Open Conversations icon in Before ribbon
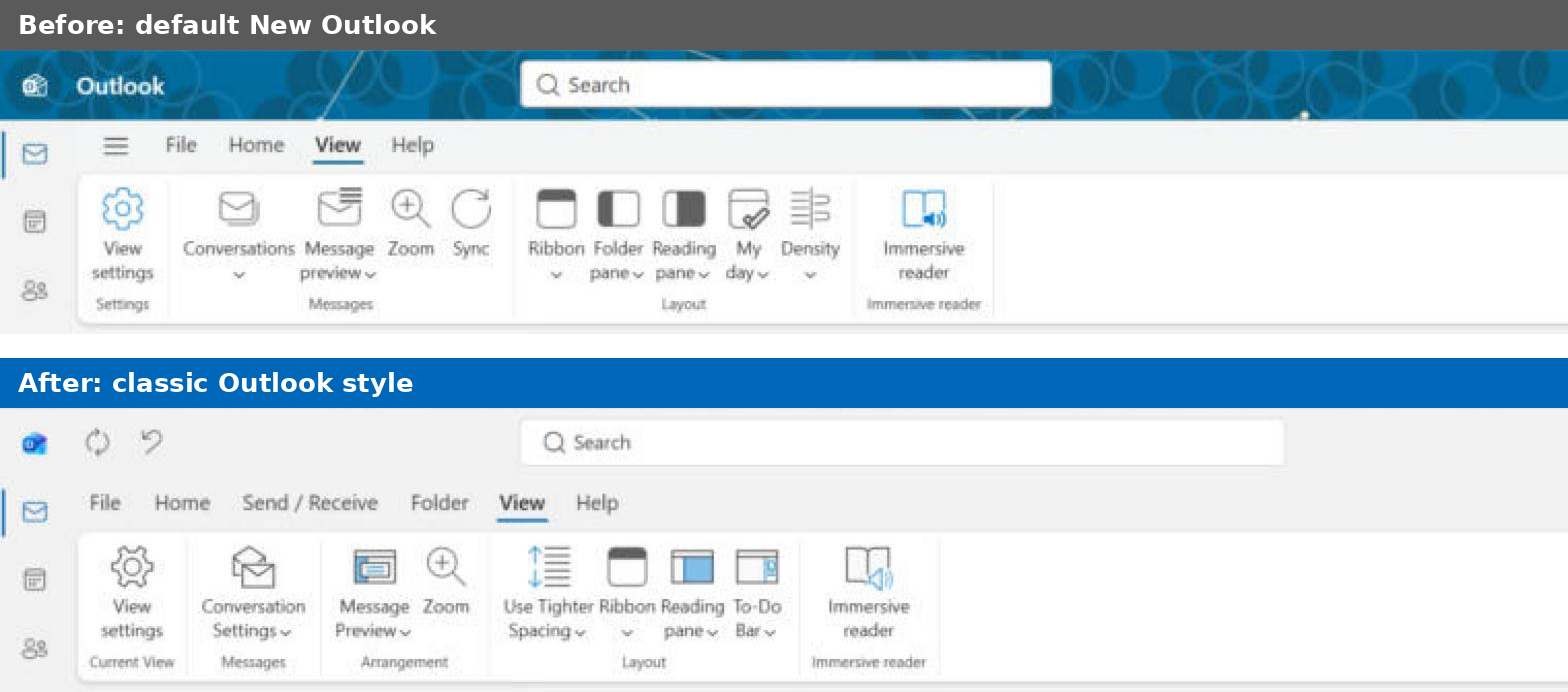Image resolution: width=1568 pixels, height=692 pixels. click(x=238, y=209)
